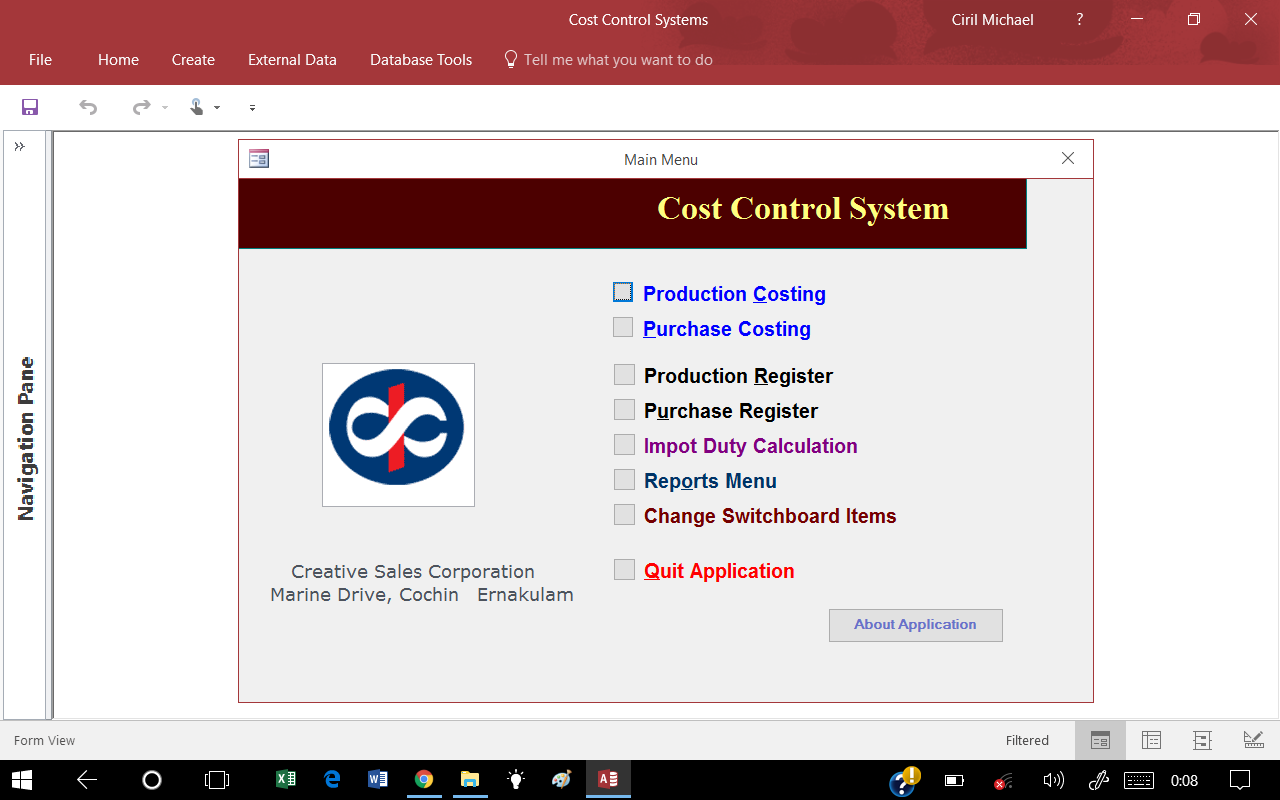1280x800 pixels.
Task: Open the Home ribbon tab
Action: 118,60
